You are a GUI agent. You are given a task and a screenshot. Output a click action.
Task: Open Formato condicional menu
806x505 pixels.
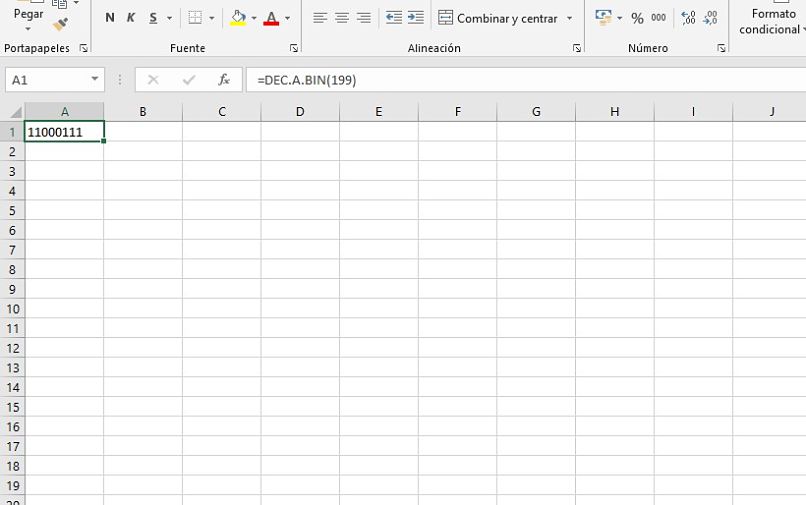pos(771,22)
